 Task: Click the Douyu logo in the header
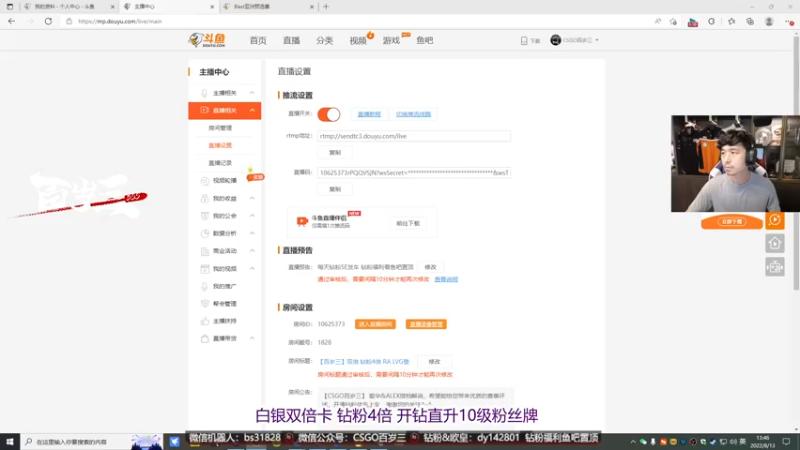point(207,40)
